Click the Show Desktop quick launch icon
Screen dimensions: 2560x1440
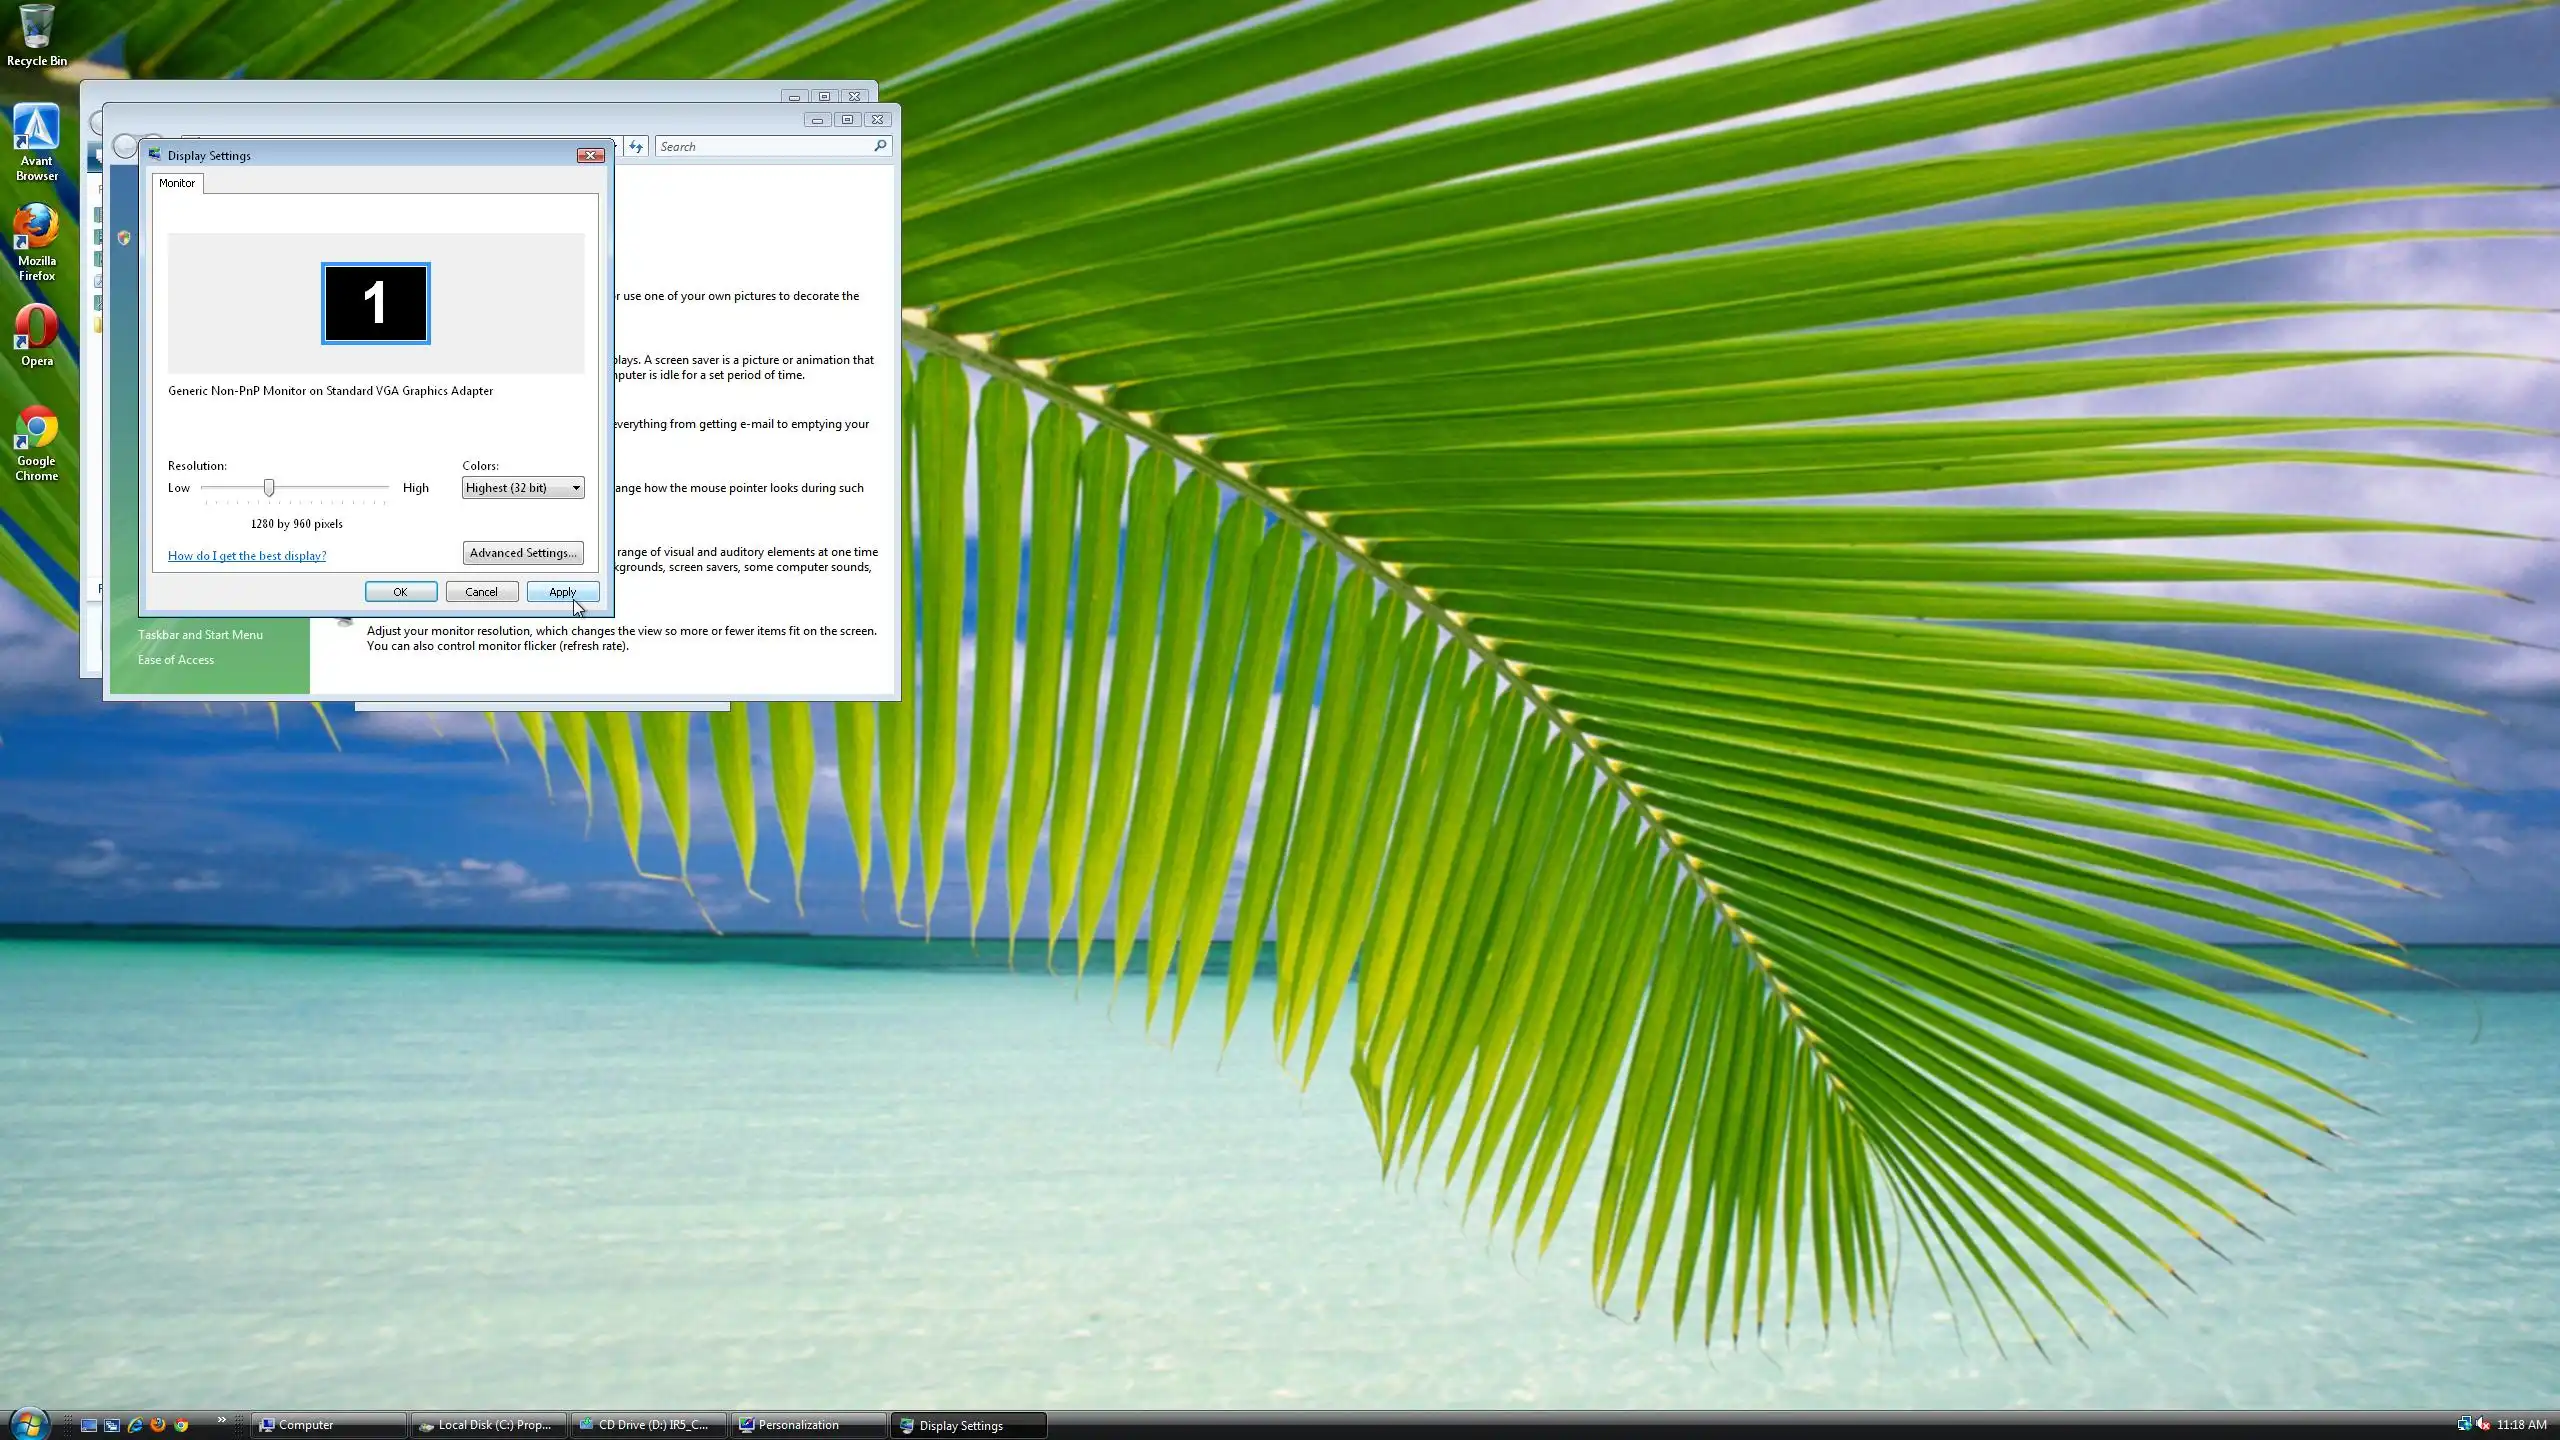(x=89, y=1425)
